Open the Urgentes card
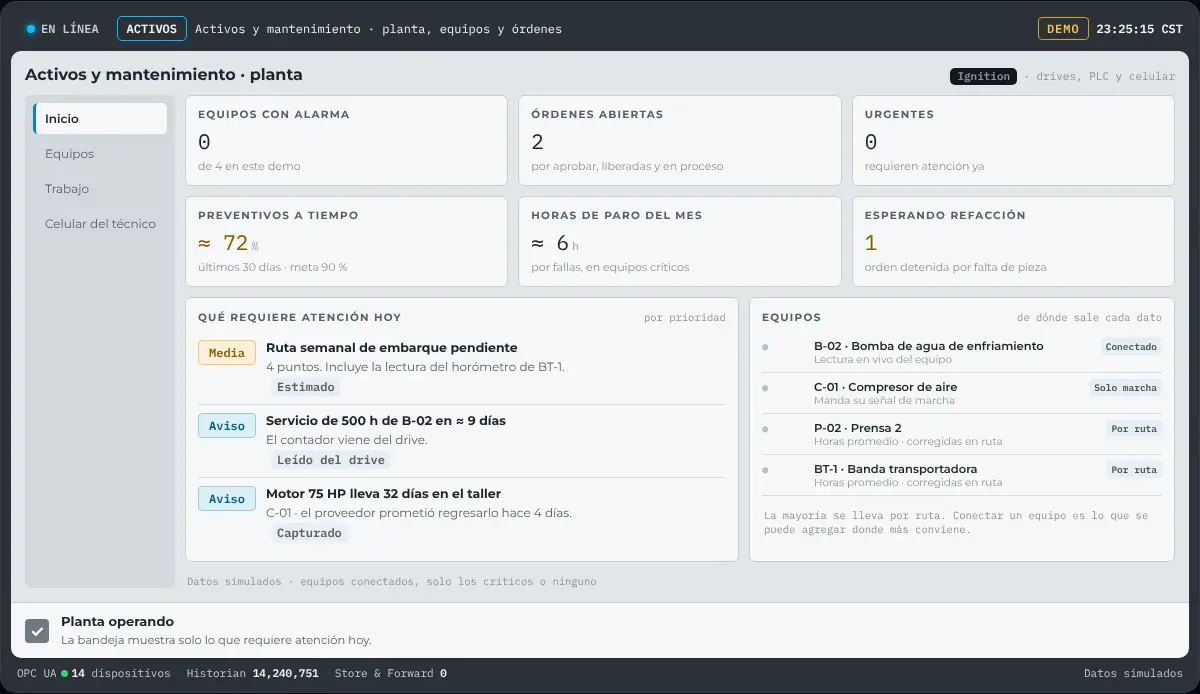This screenshot has height=694, width=1200. (x=1013, y=141)
